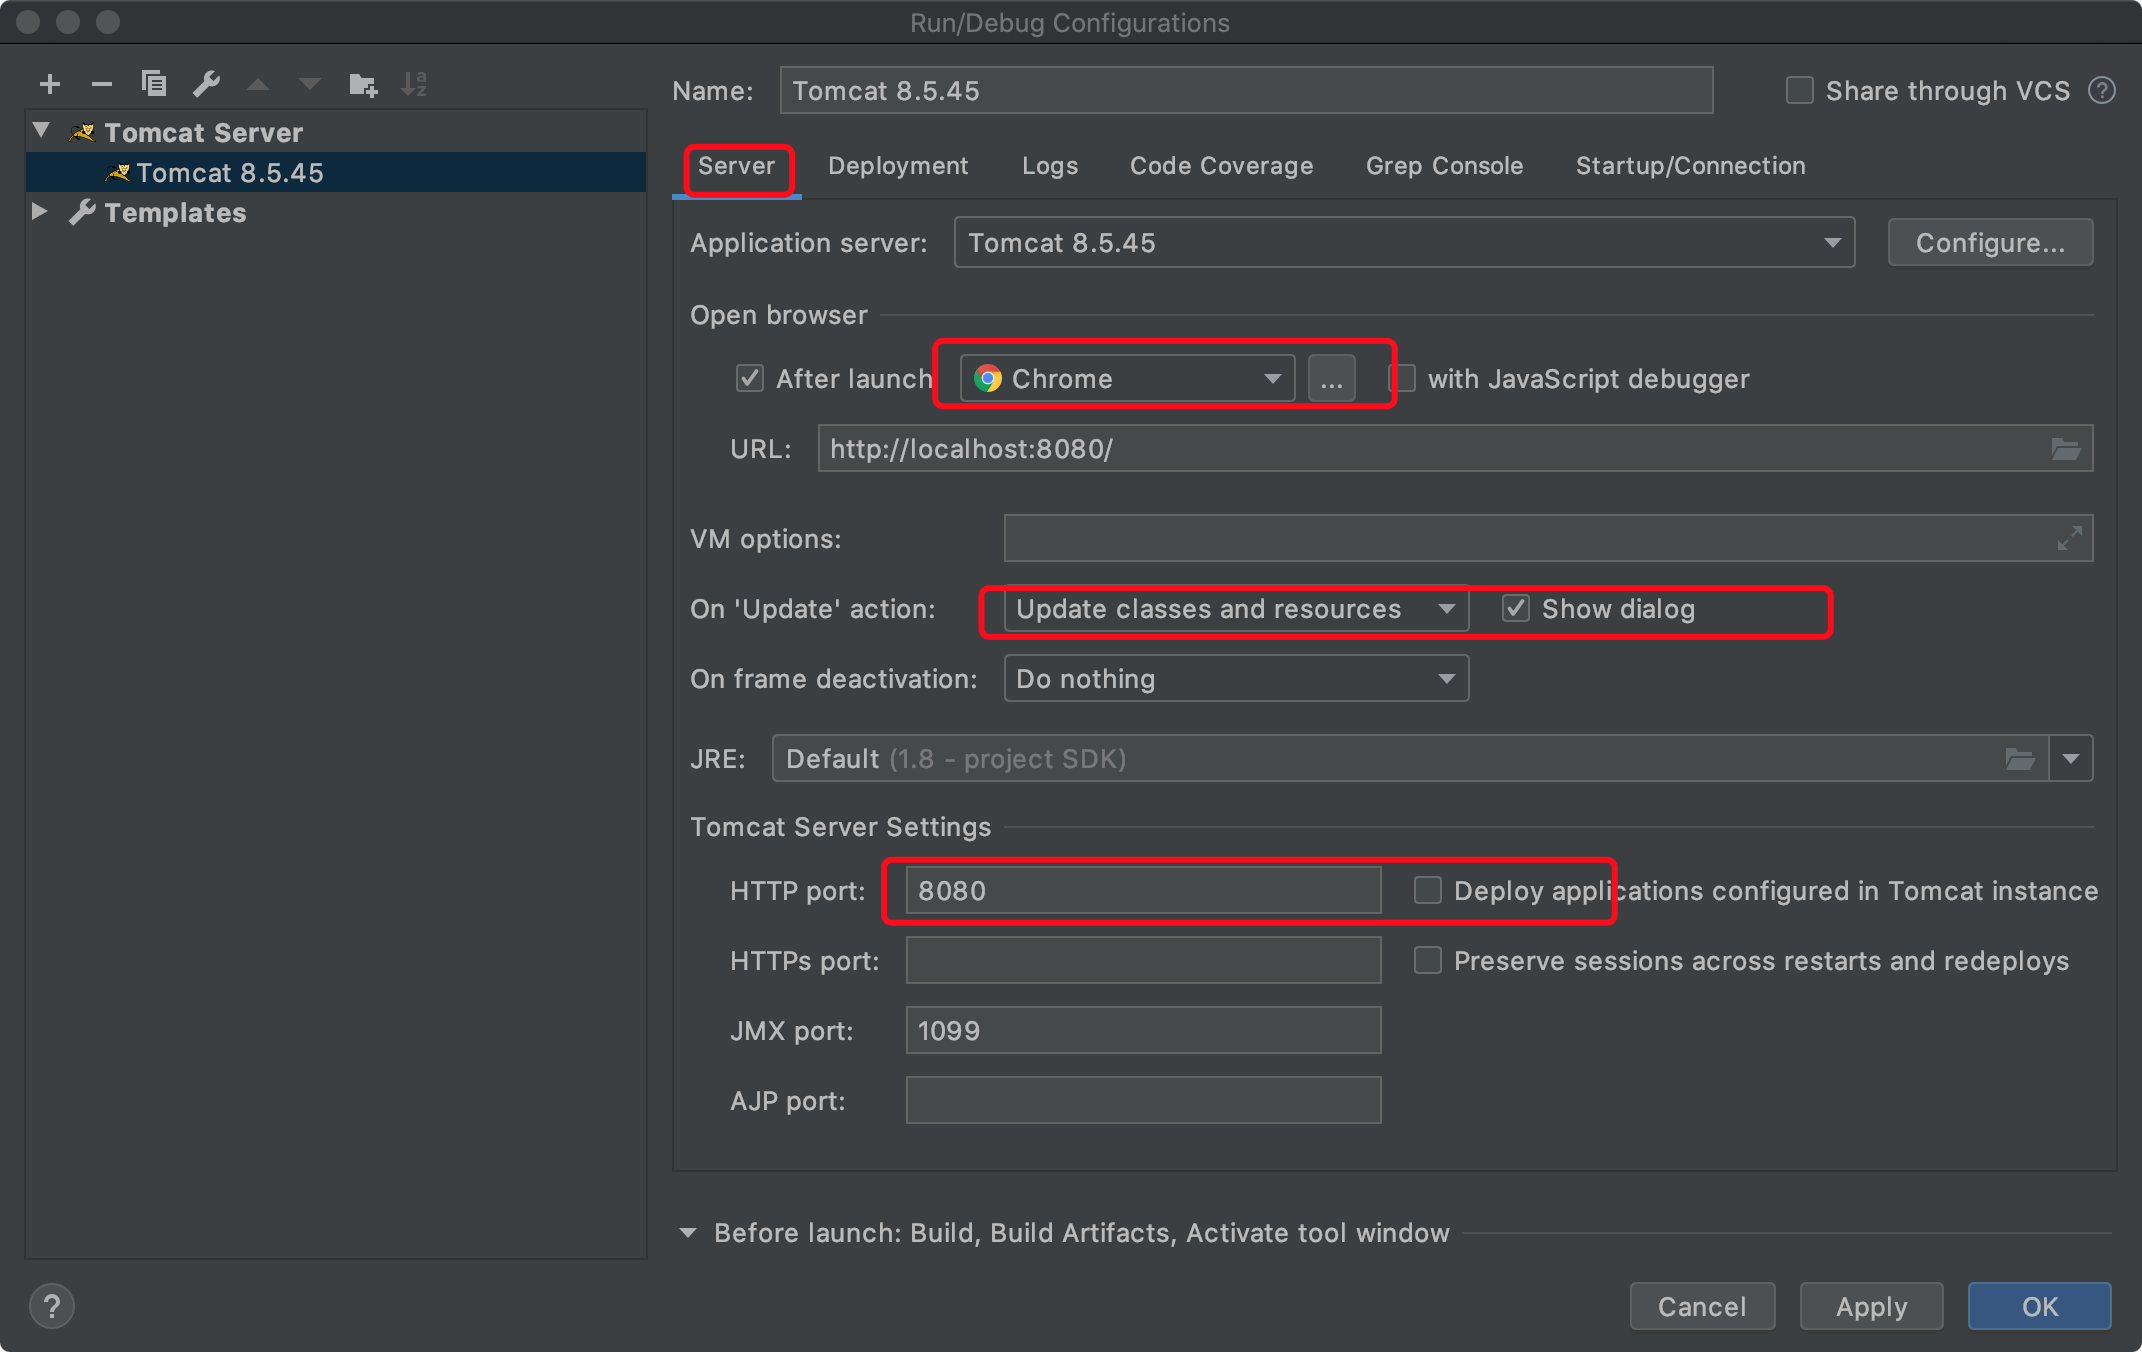This screenshot has width=2142, height=1352.
Task: Move the configuration down with the arrow
Action: click(310, 84)
